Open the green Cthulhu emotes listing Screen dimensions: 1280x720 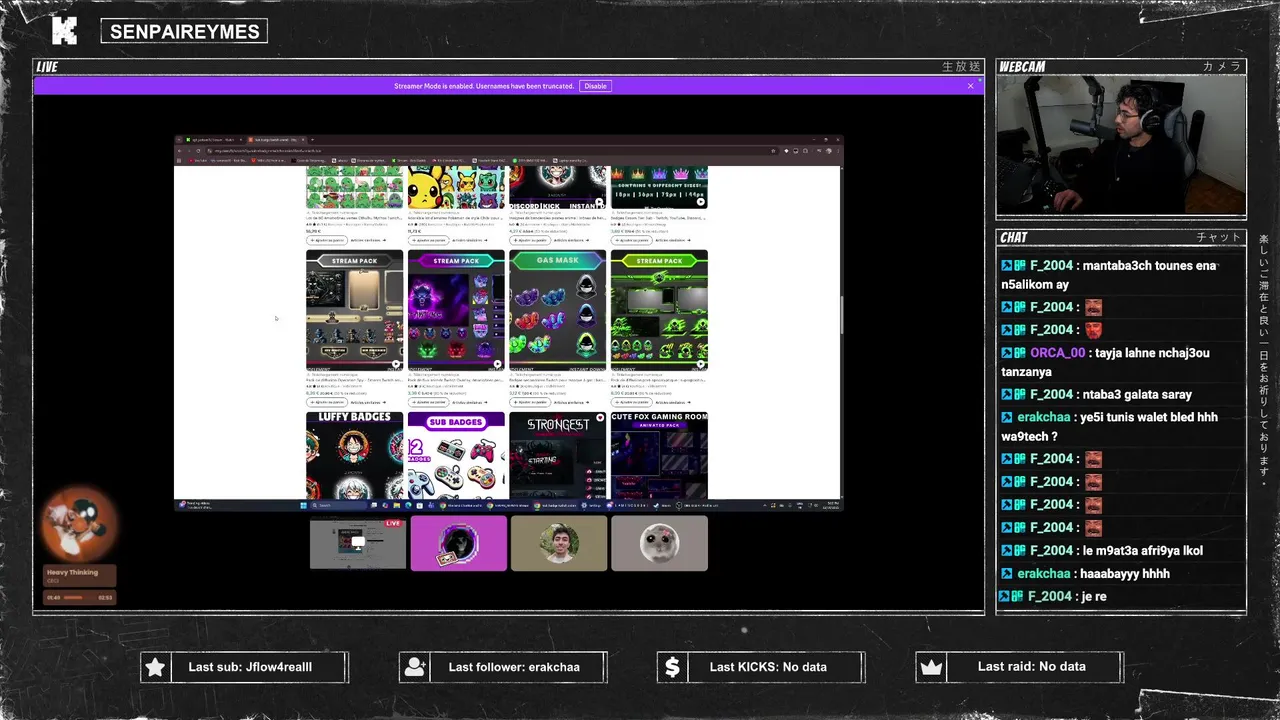354,187
